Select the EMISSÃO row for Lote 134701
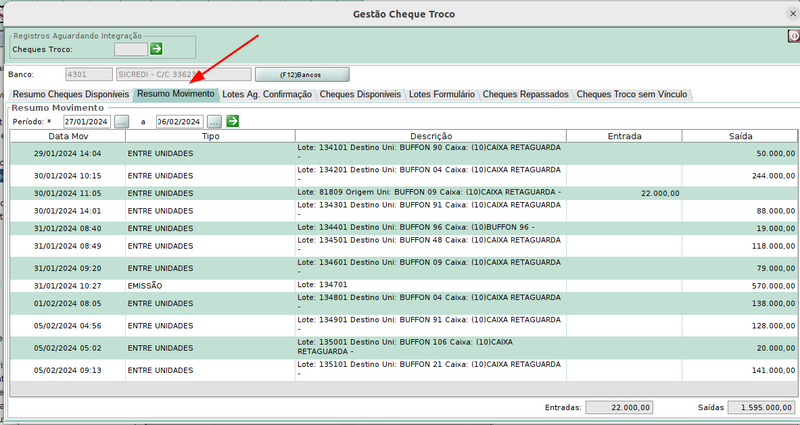Screen dimensions: 800x425 400,285
